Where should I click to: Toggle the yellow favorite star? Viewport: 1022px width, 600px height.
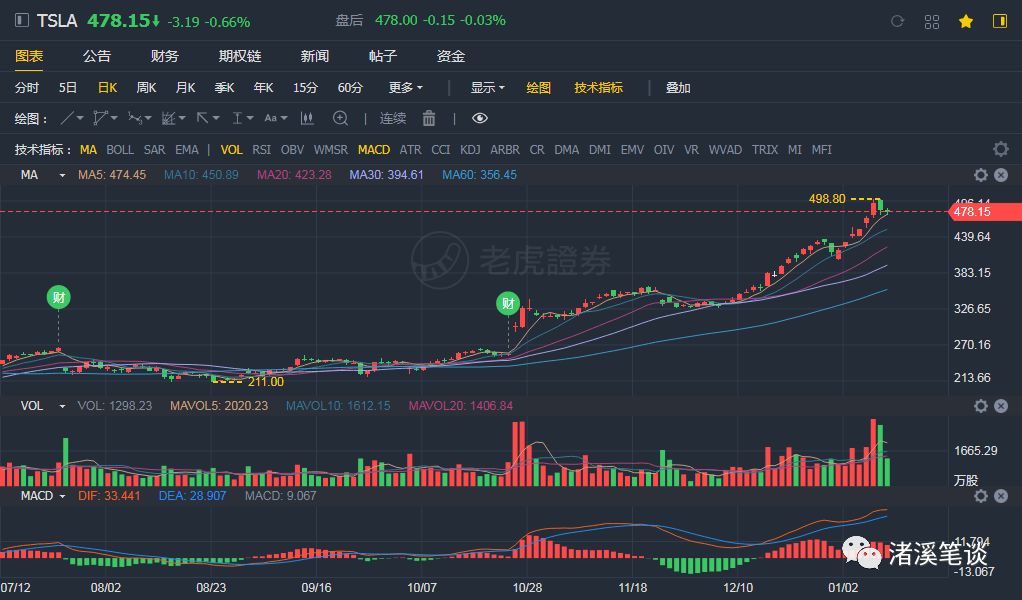pos(966,21)
